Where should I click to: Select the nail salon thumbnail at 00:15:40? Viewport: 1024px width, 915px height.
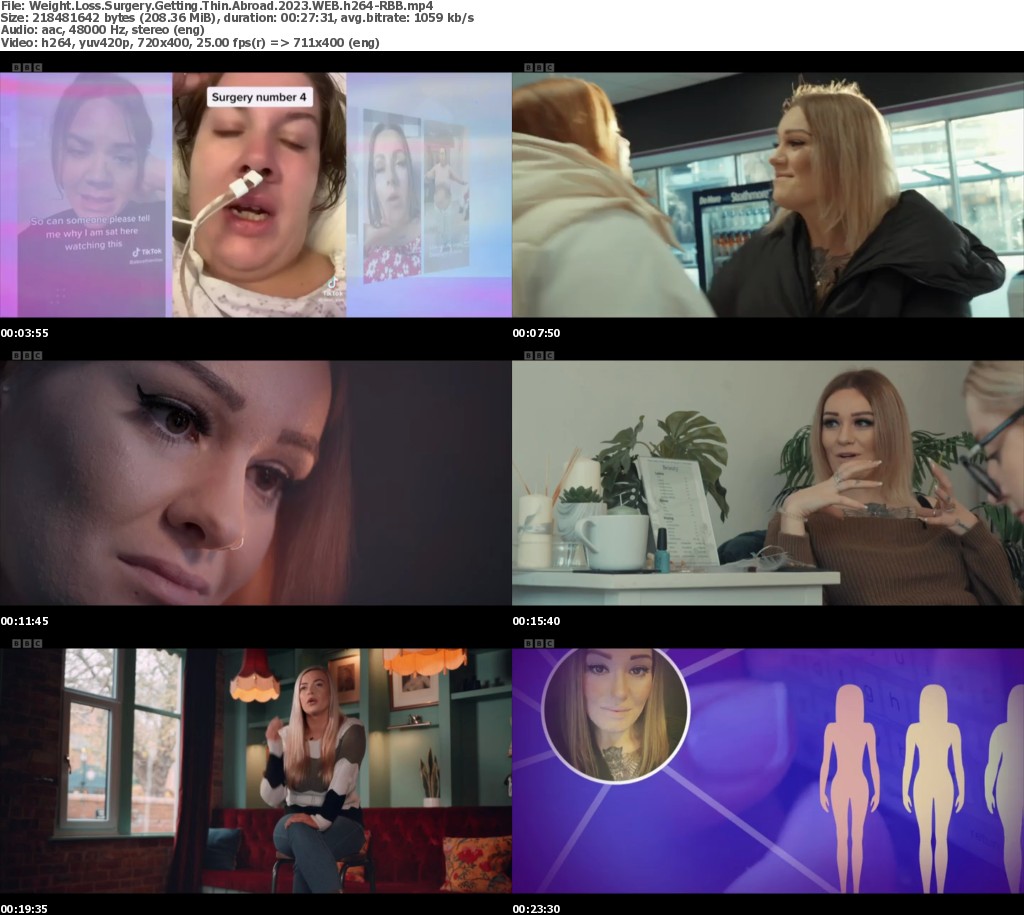(x=767, y=482)
